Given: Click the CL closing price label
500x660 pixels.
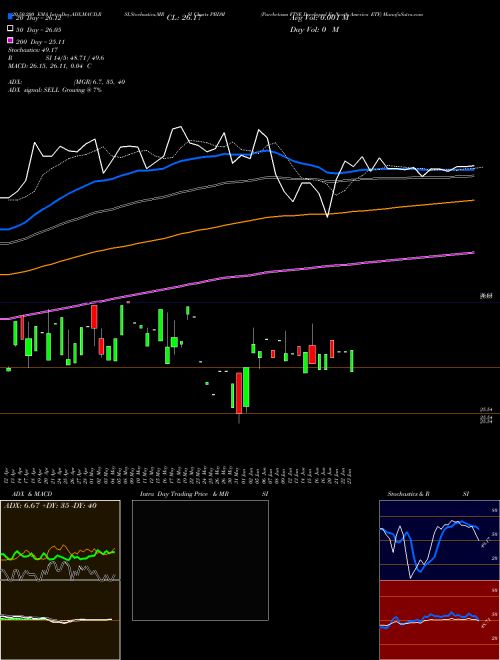Looking at the screenshot, I should pos(184,18).
